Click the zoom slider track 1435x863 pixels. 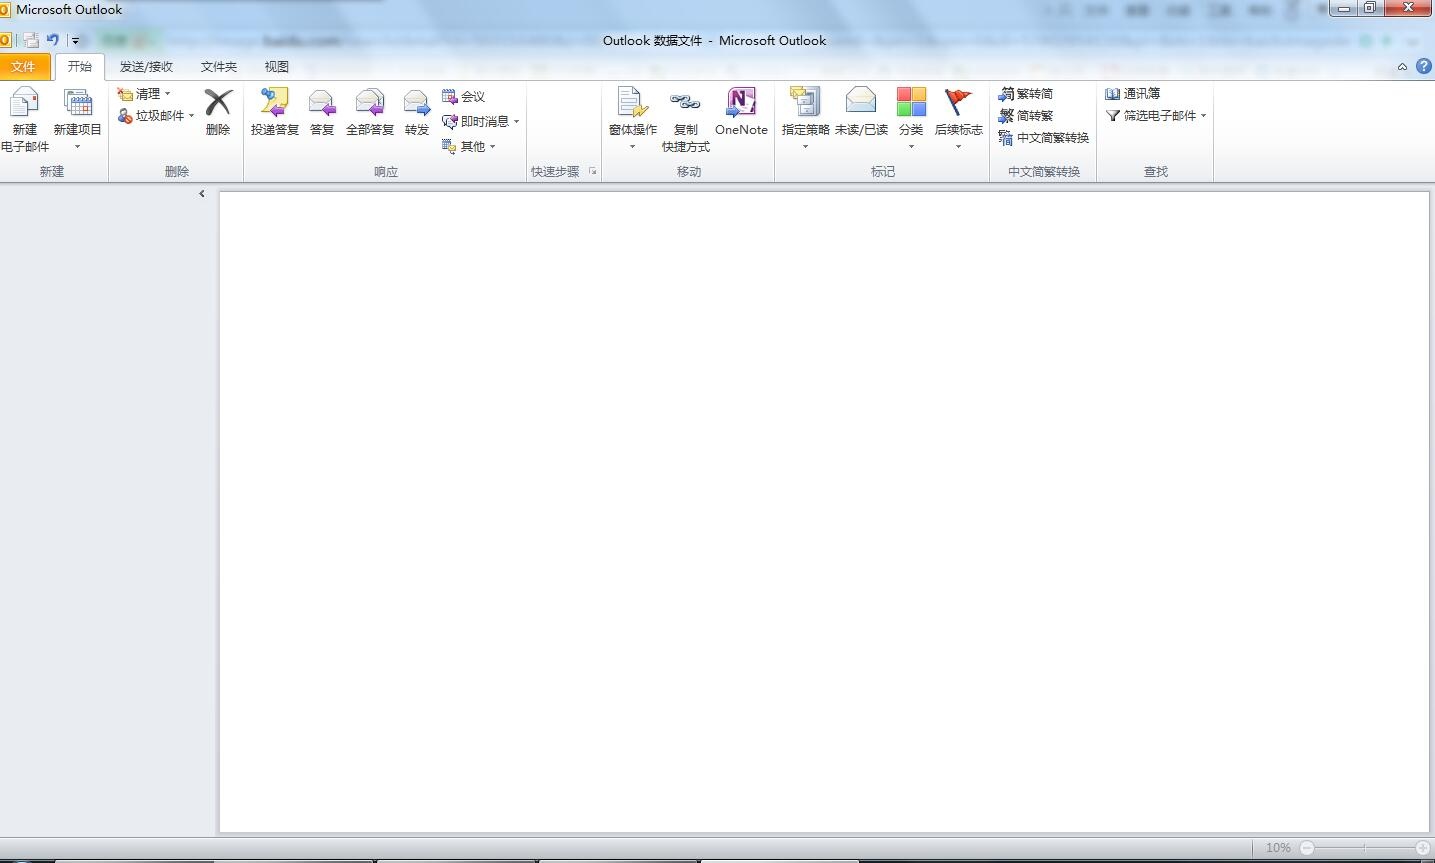tap(1364, 848)
